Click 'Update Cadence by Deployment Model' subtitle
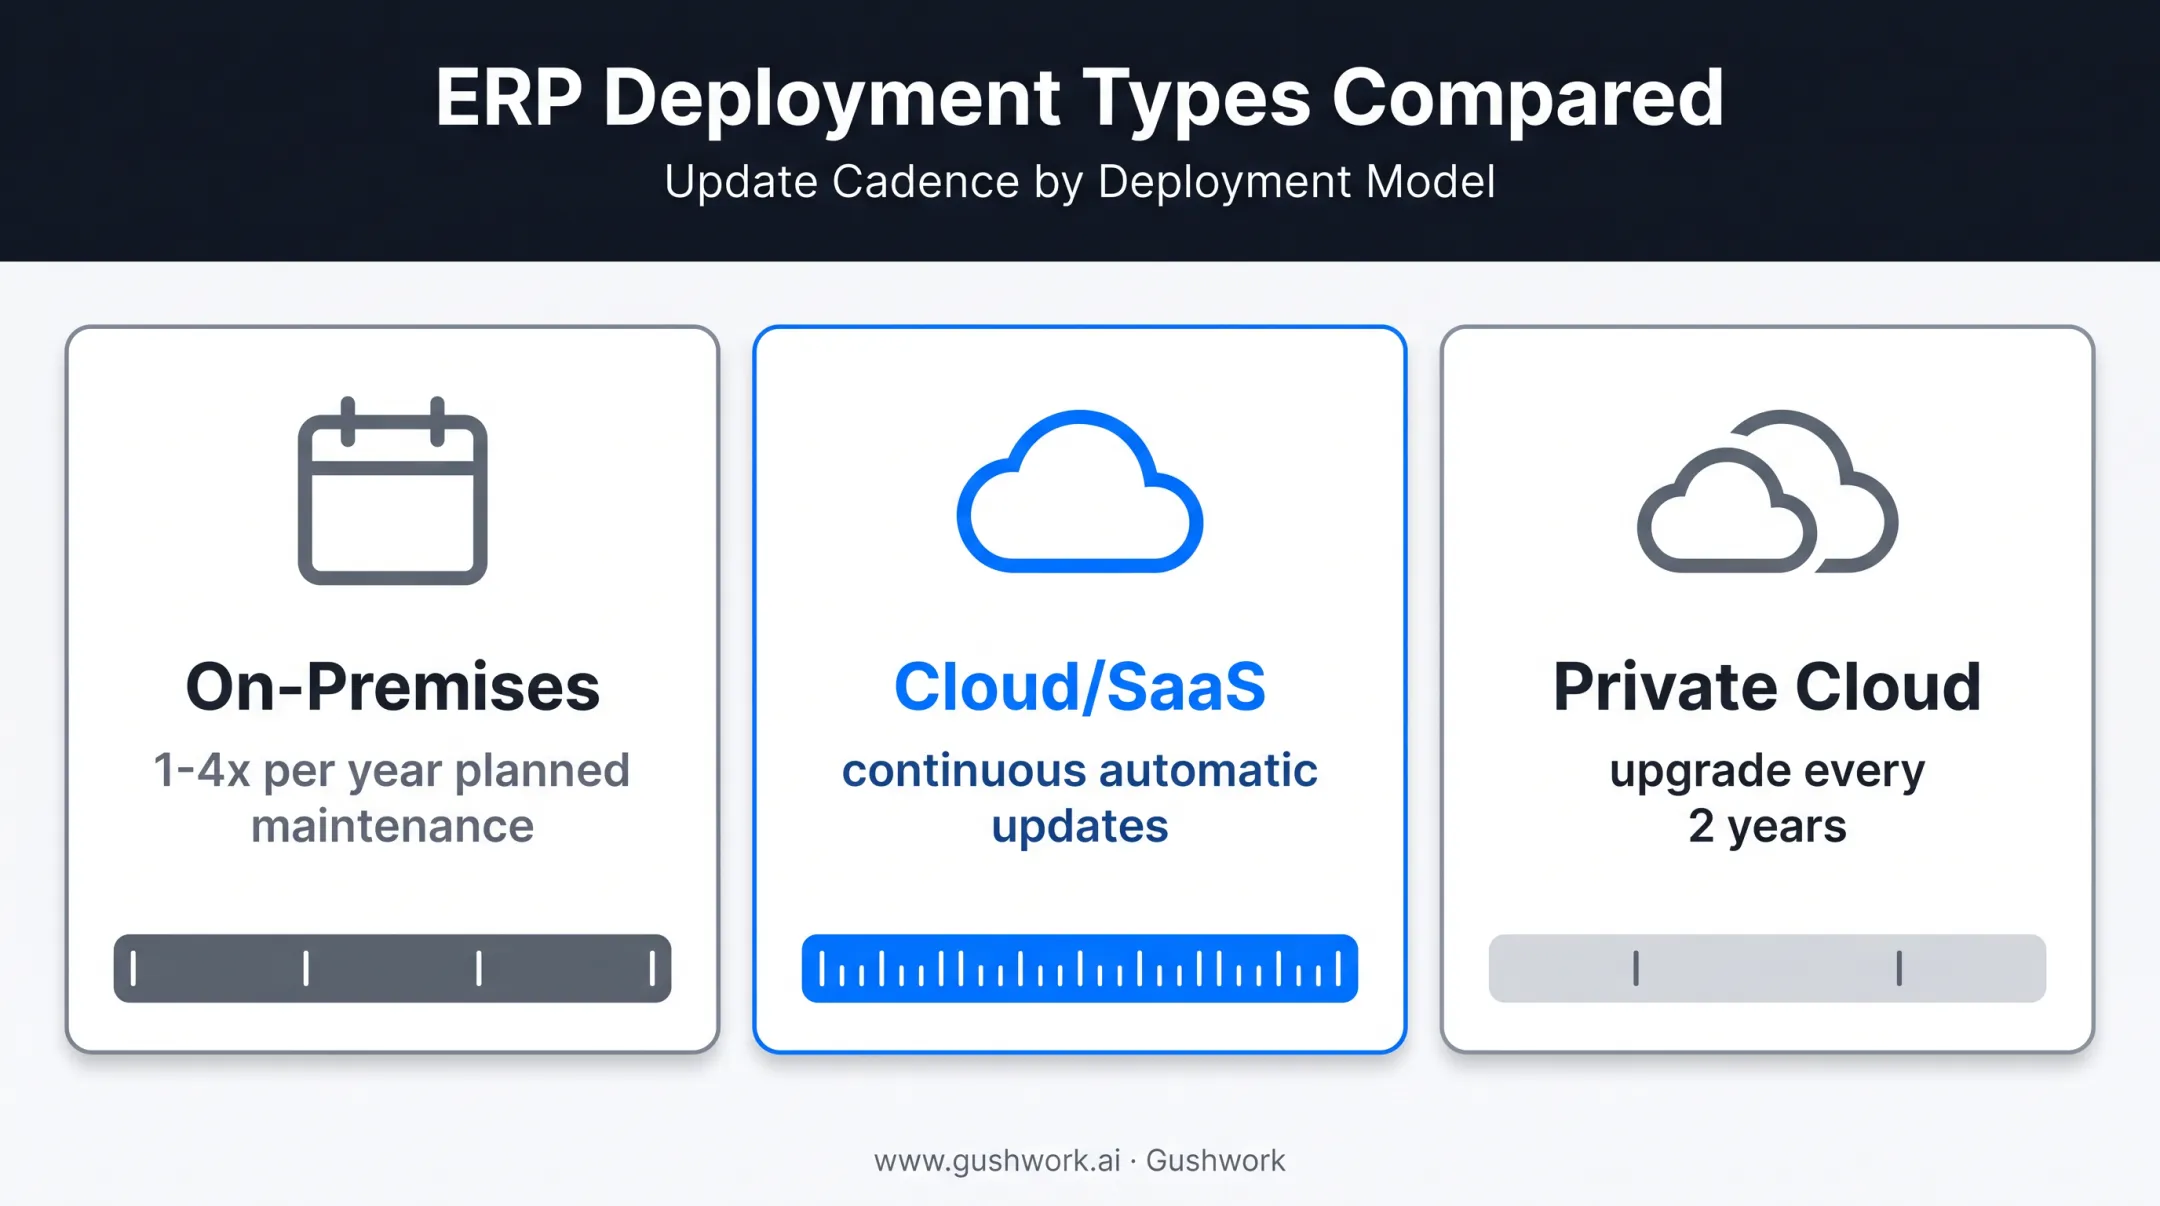The height and width of the screenshot is (1206, 2160). point(1080,183)
